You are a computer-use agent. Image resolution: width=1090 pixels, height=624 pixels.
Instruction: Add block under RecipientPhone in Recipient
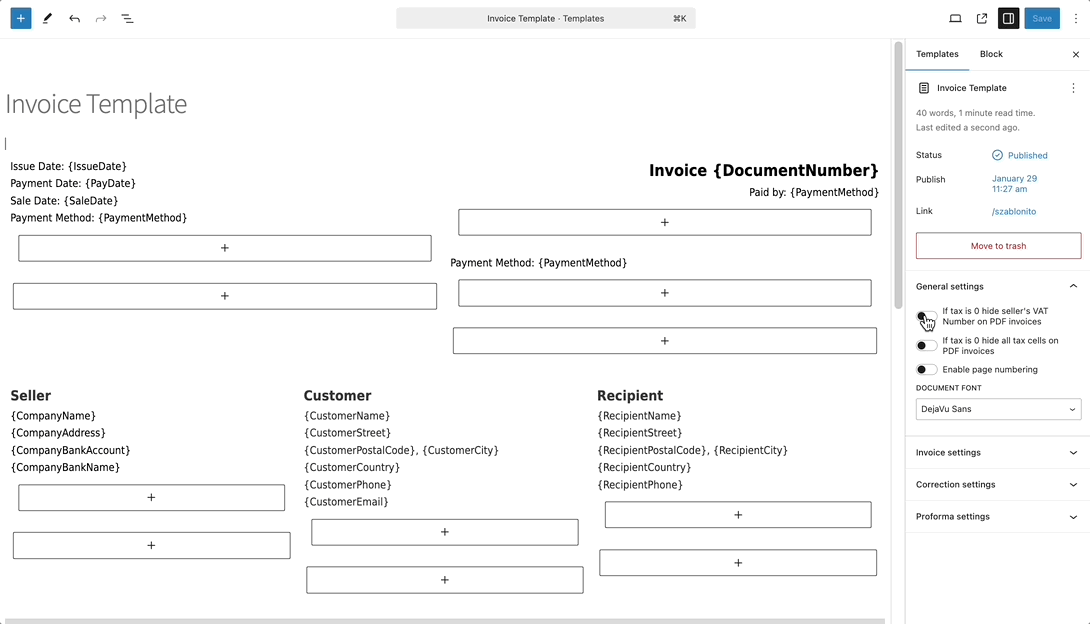738,515
